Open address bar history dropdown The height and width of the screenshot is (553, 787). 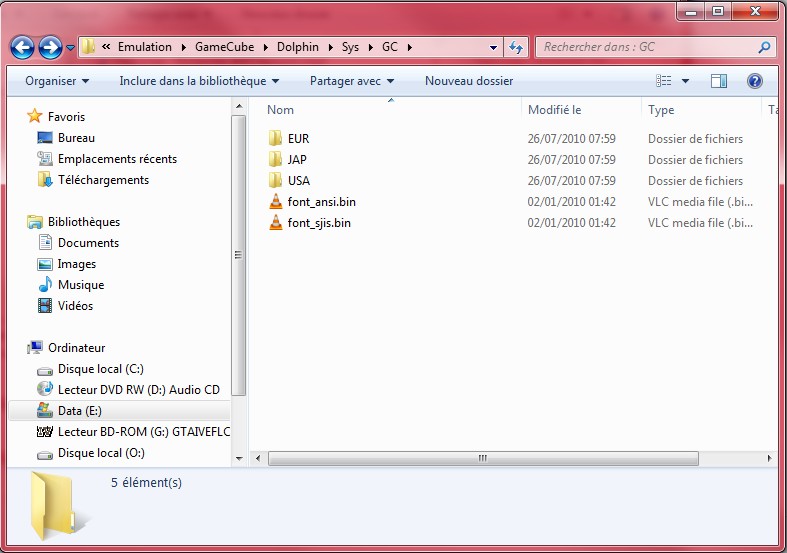click(493, 48)
